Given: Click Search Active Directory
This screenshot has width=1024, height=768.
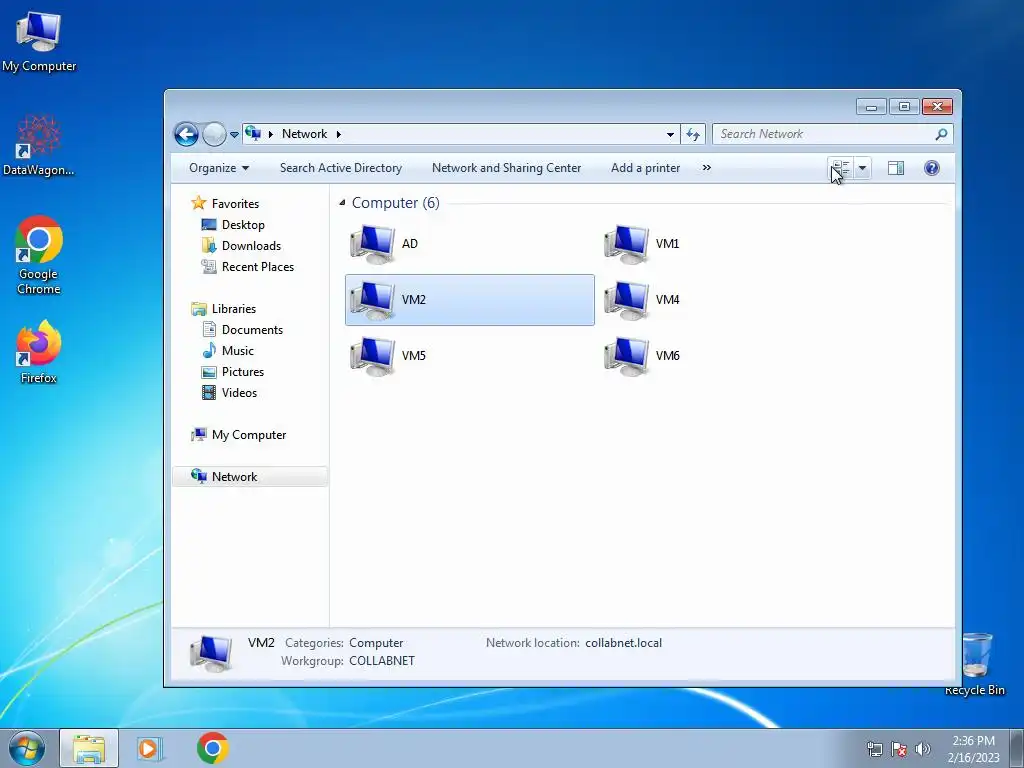Looking at the screenshot, I should click(341, 168).
